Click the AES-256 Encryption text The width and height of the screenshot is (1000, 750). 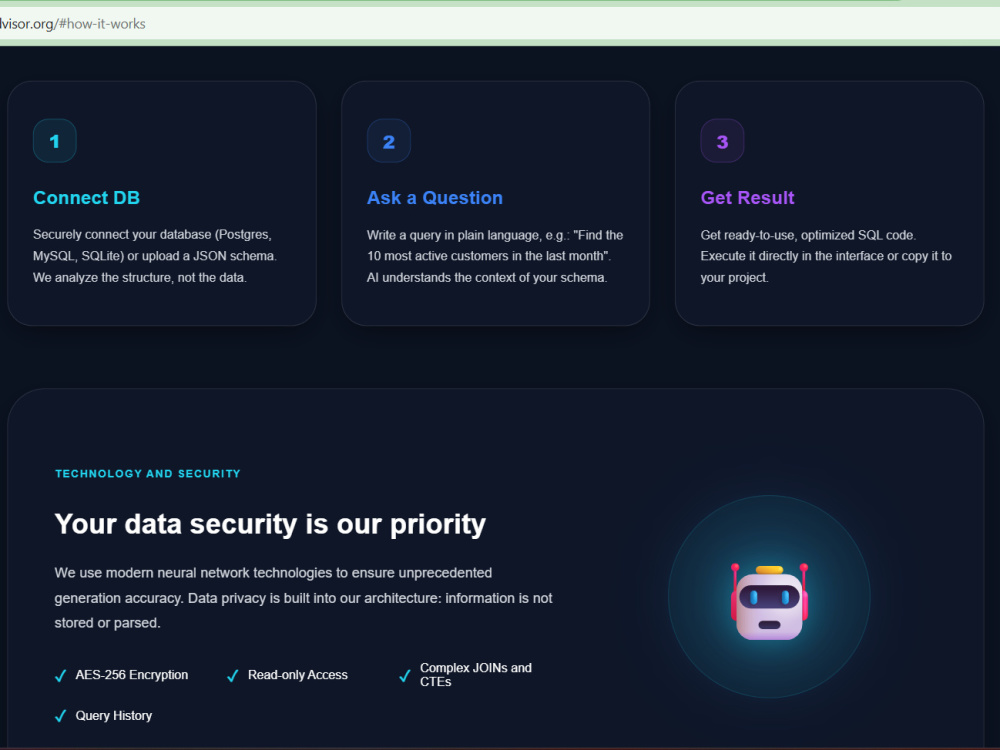(x=131, y=675)
